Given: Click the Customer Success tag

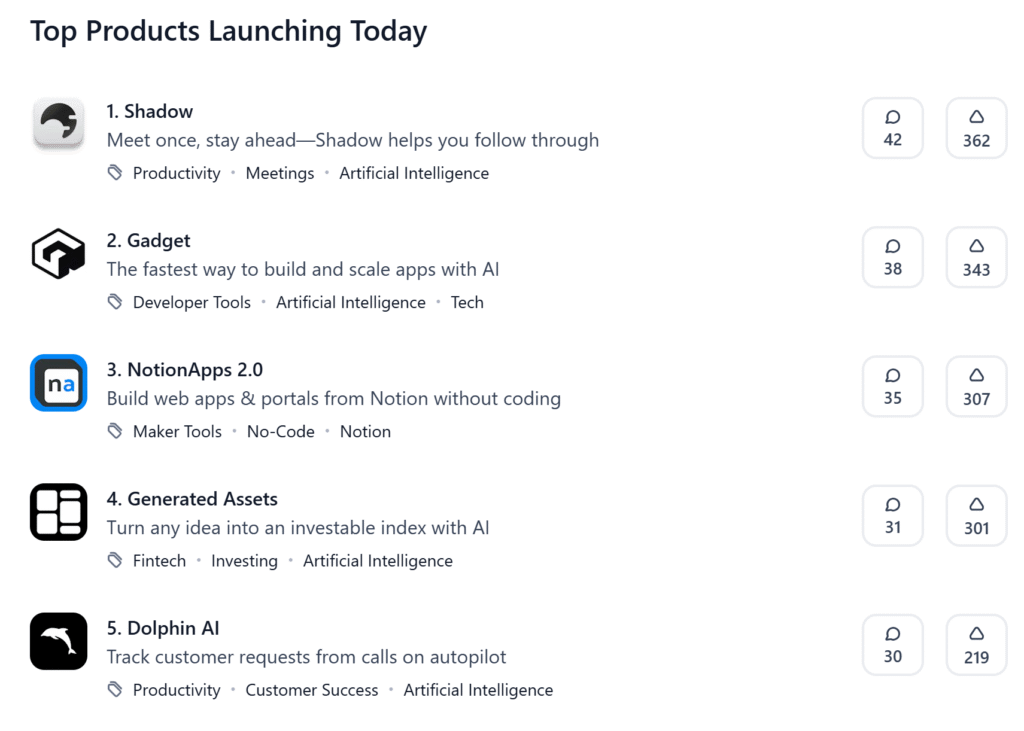Looking at the screenshot, I should click(312, 690).
